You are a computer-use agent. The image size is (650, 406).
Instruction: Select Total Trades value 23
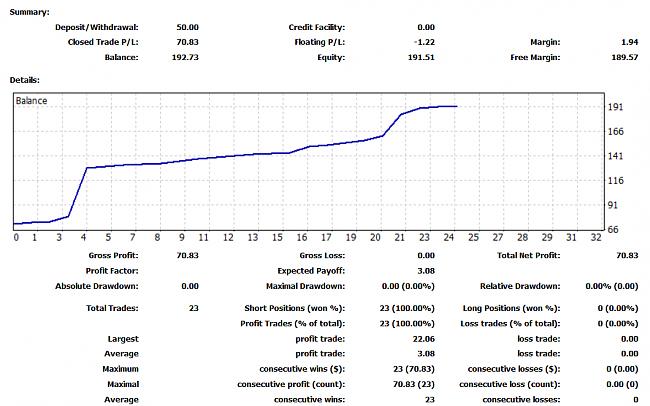pos(194,309)
